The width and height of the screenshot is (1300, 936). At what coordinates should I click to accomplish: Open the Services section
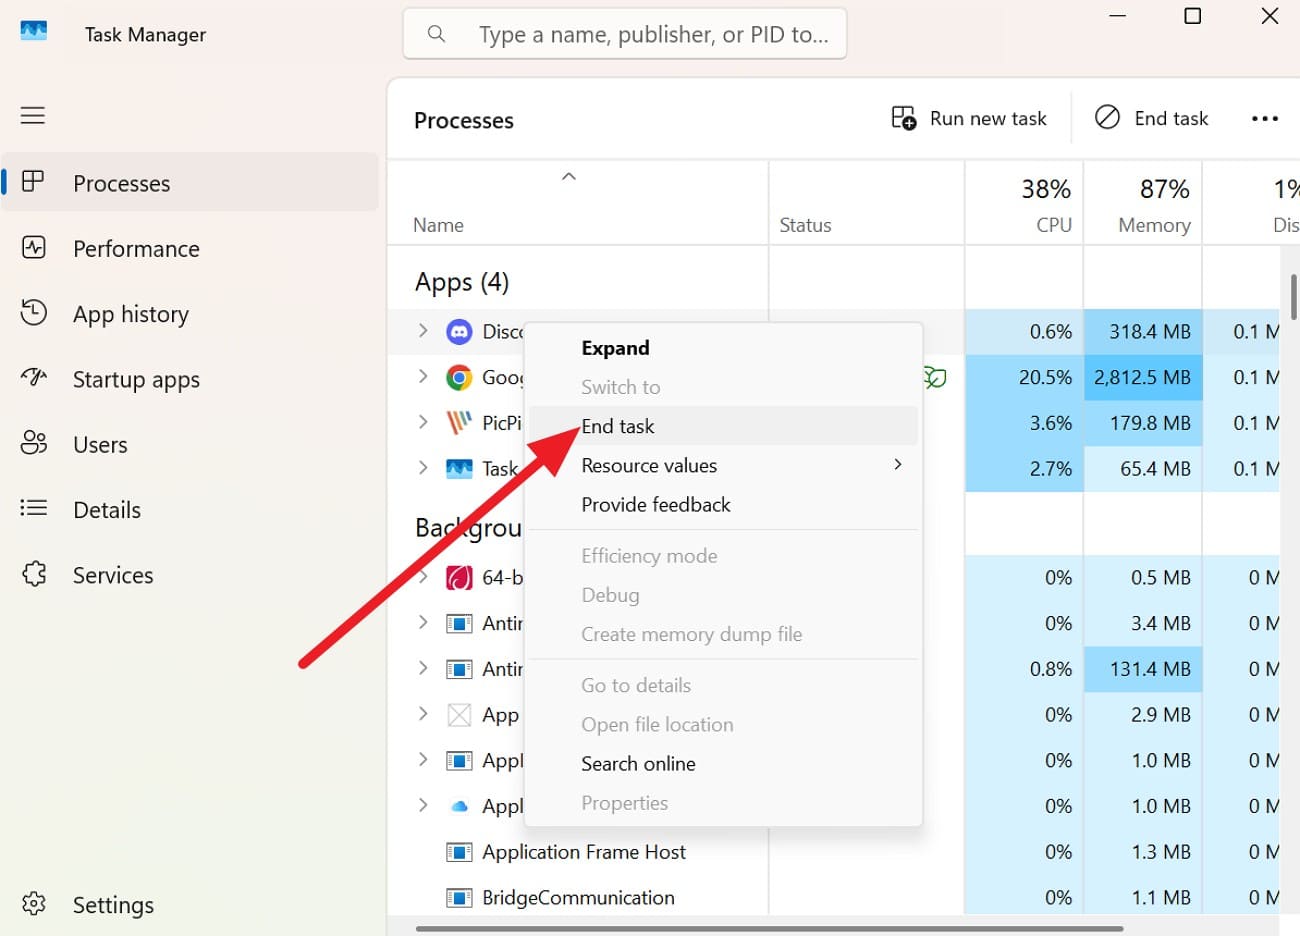(x=112, y=574)
